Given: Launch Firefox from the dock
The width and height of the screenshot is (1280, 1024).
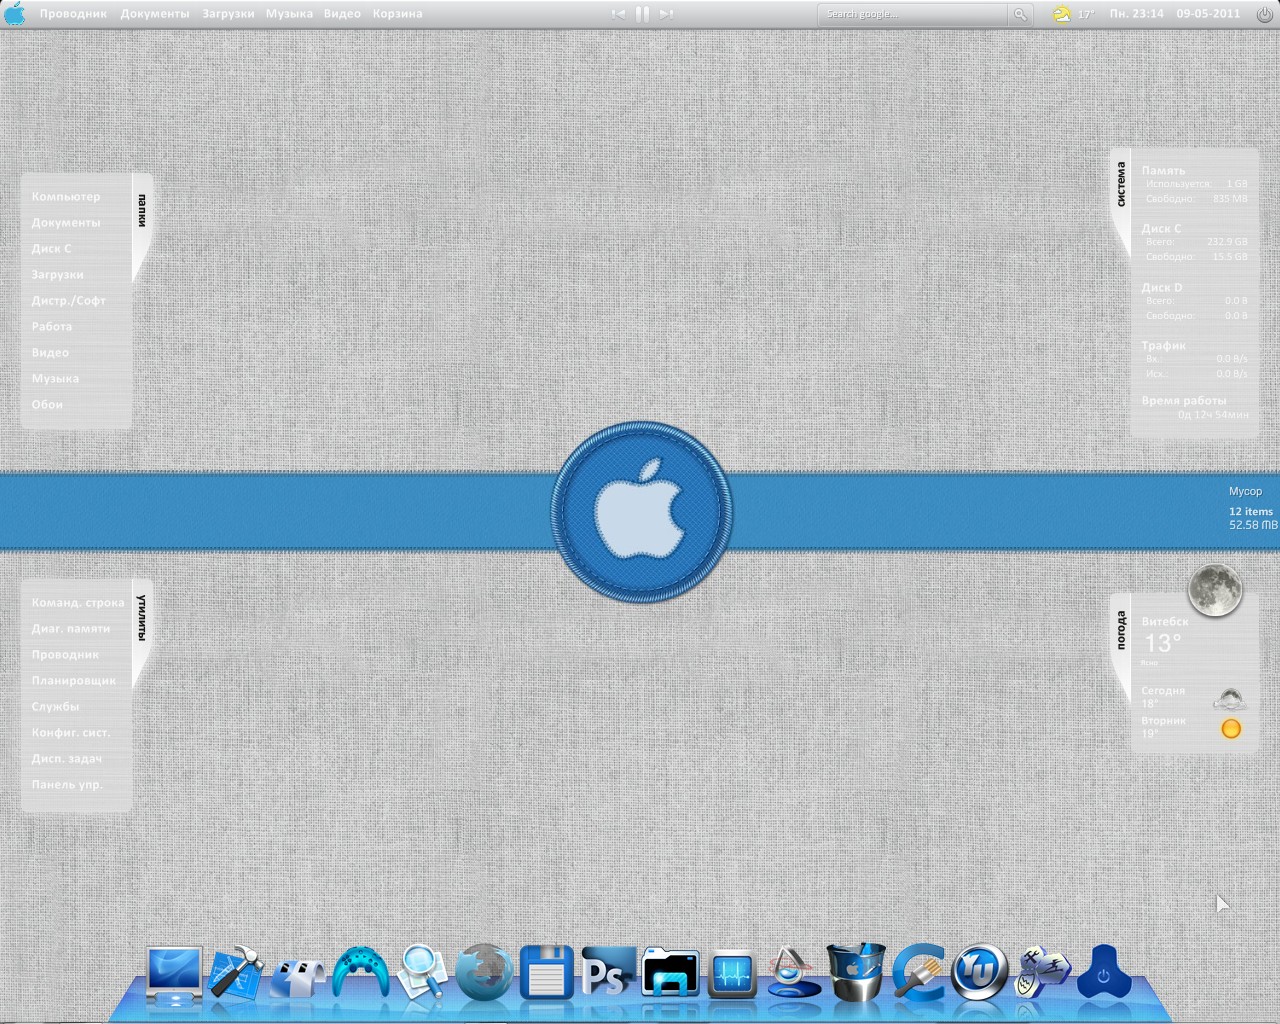Looking at the screenshot, I should (x=484, y=973).
